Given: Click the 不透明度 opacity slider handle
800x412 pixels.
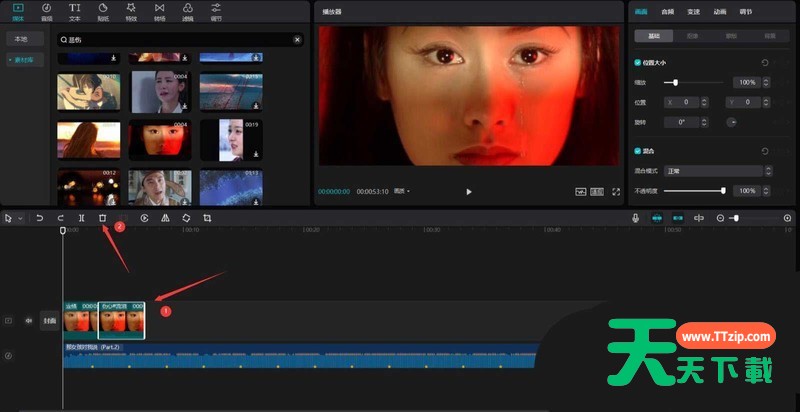Looking at the screenshot, I should (x=723, y=190).
